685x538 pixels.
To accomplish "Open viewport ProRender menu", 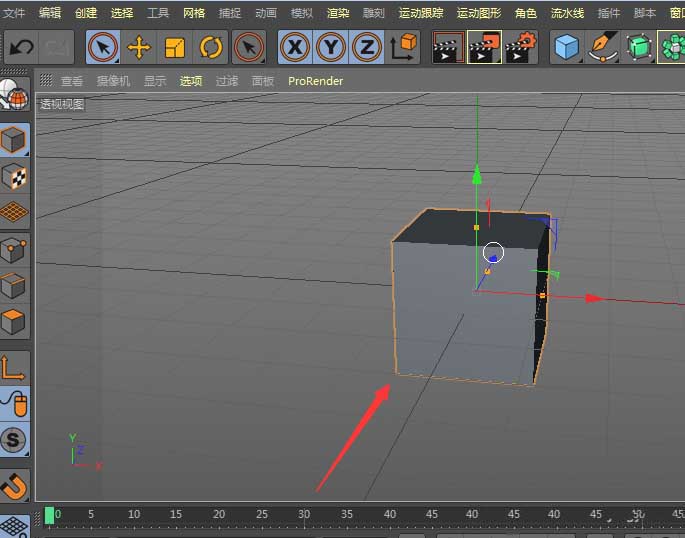I will click(315, 81).
